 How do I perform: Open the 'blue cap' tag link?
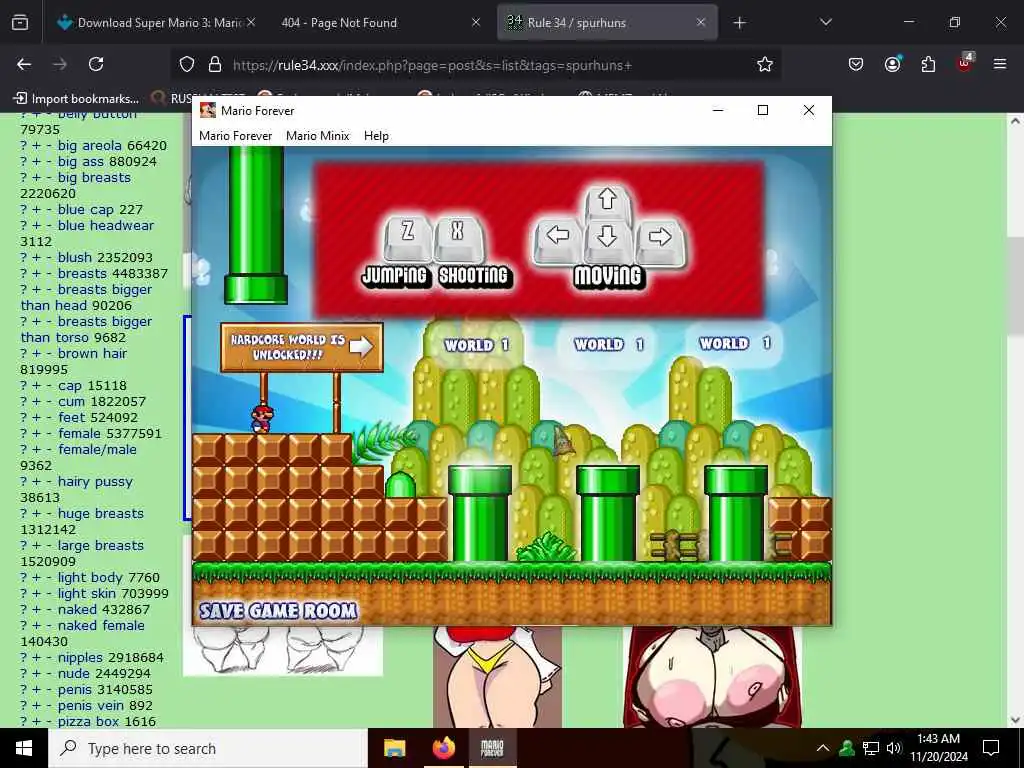(x=86, y=210)
